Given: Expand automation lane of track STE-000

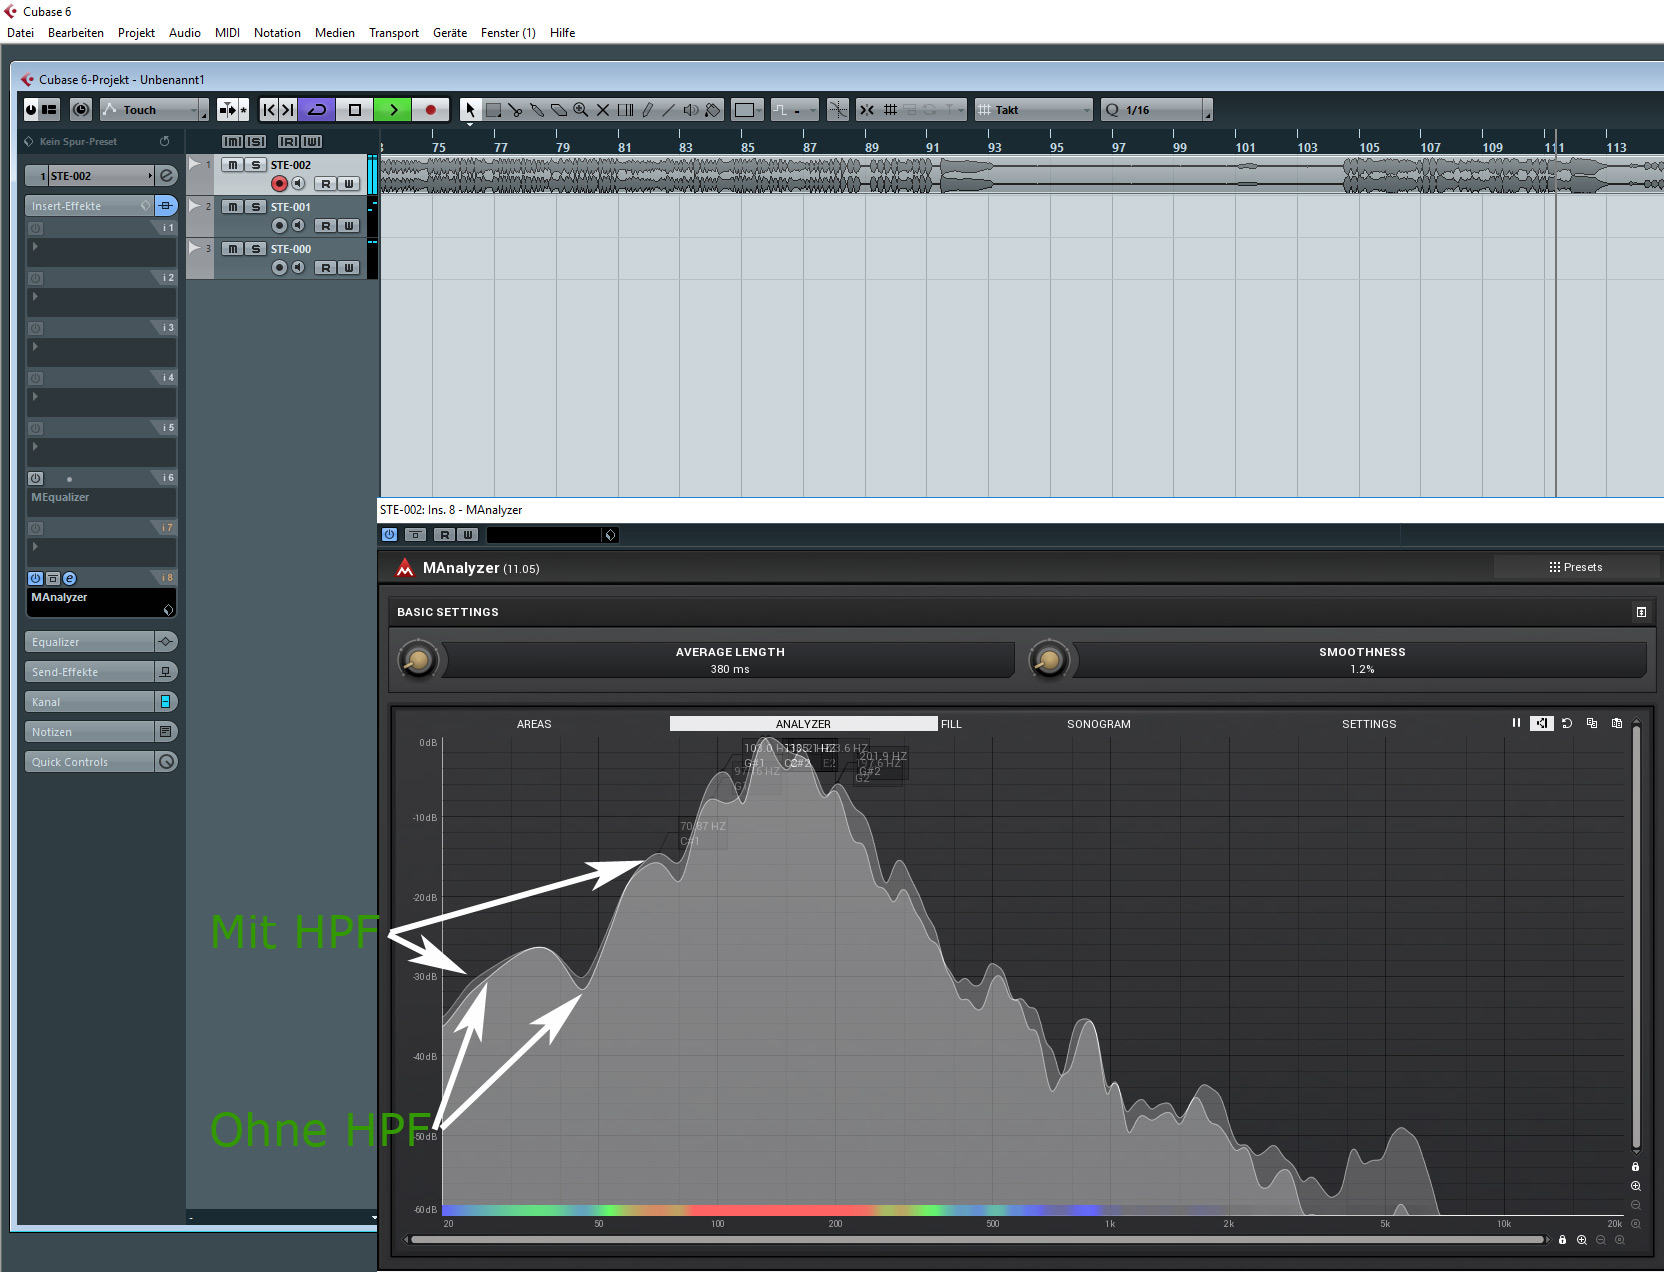Looking at the screenshot, I should pos(195,247).
